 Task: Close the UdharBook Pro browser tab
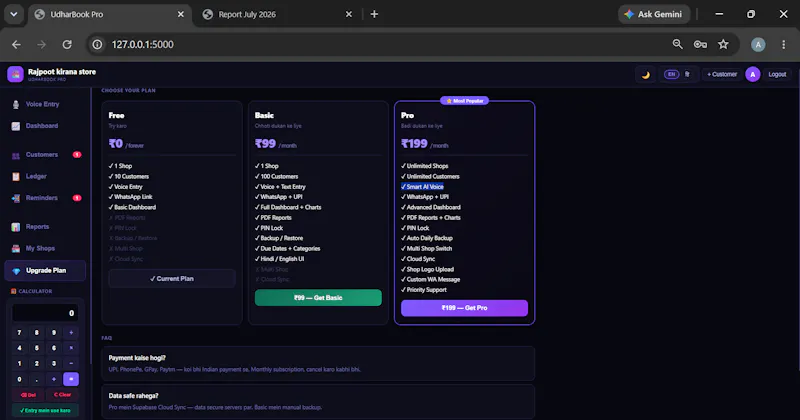pos(181,14)
